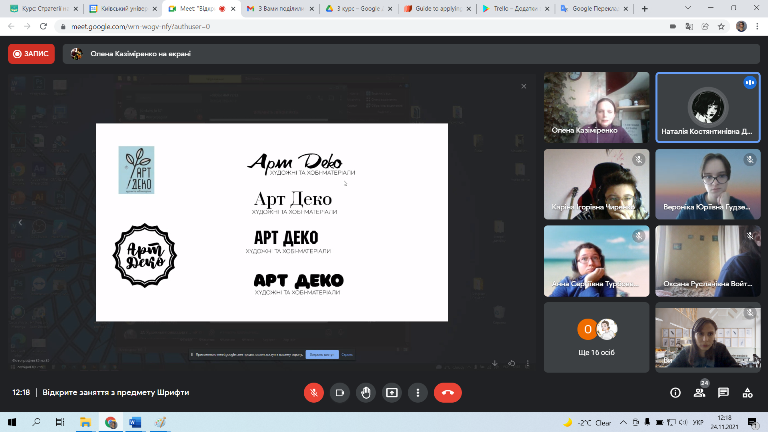Open Task View on the taskbar
Screen dimensions: 768x432
60,422
